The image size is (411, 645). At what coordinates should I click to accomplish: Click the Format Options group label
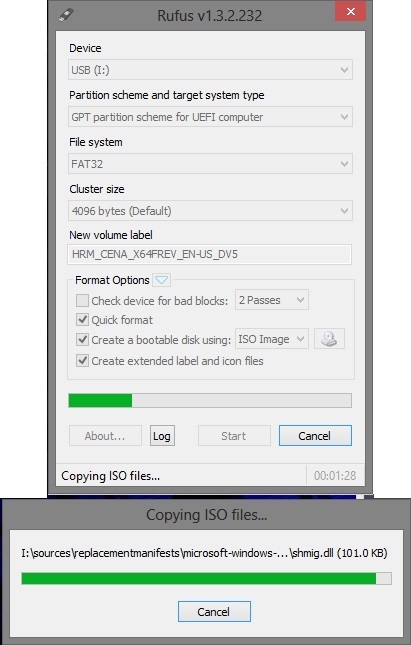tap(112, 280)
